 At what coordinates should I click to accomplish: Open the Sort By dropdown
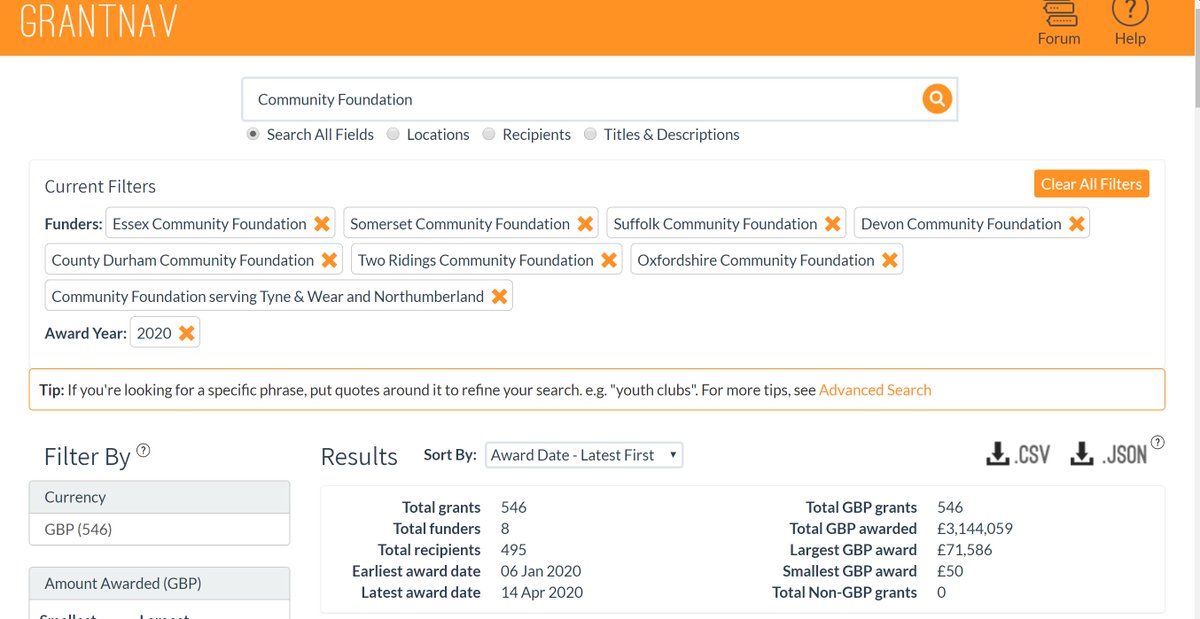click(584, 455)
